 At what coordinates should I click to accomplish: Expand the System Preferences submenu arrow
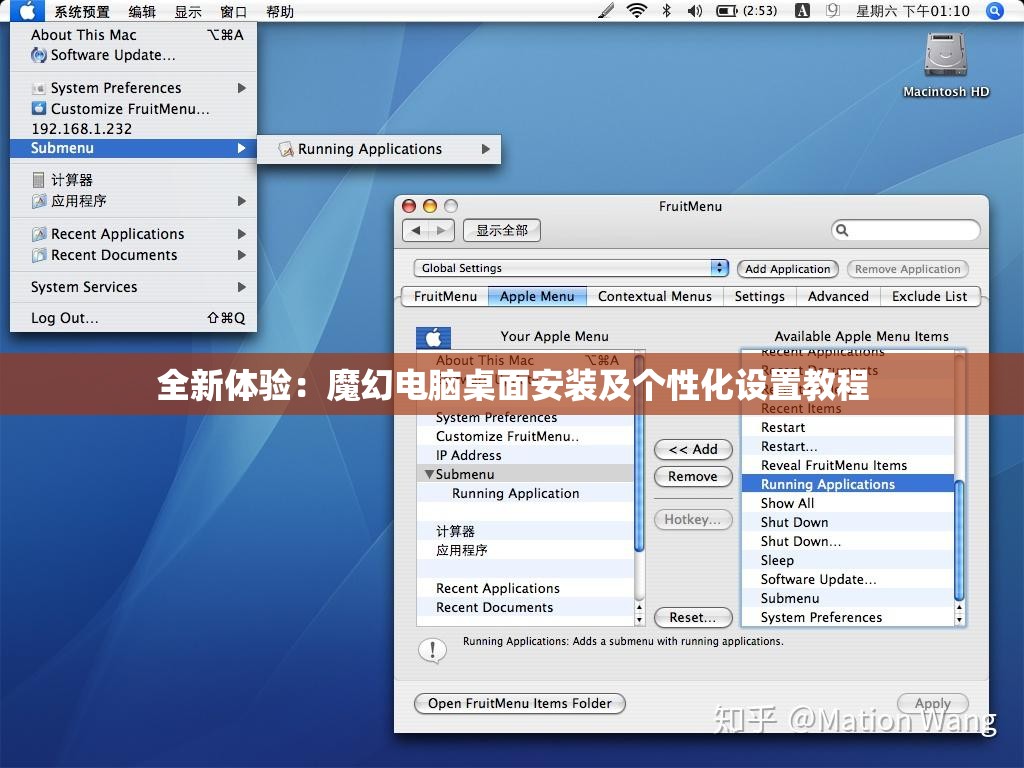[242, 88]
